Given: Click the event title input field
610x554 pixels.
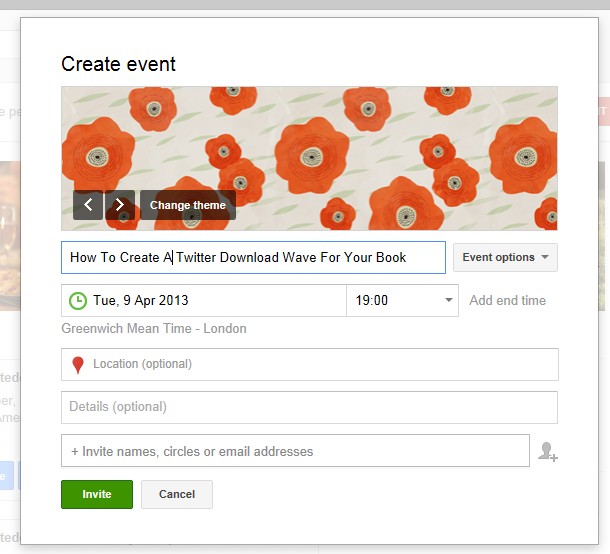Looking at the screenshot, I should click(x=253, y=258).
